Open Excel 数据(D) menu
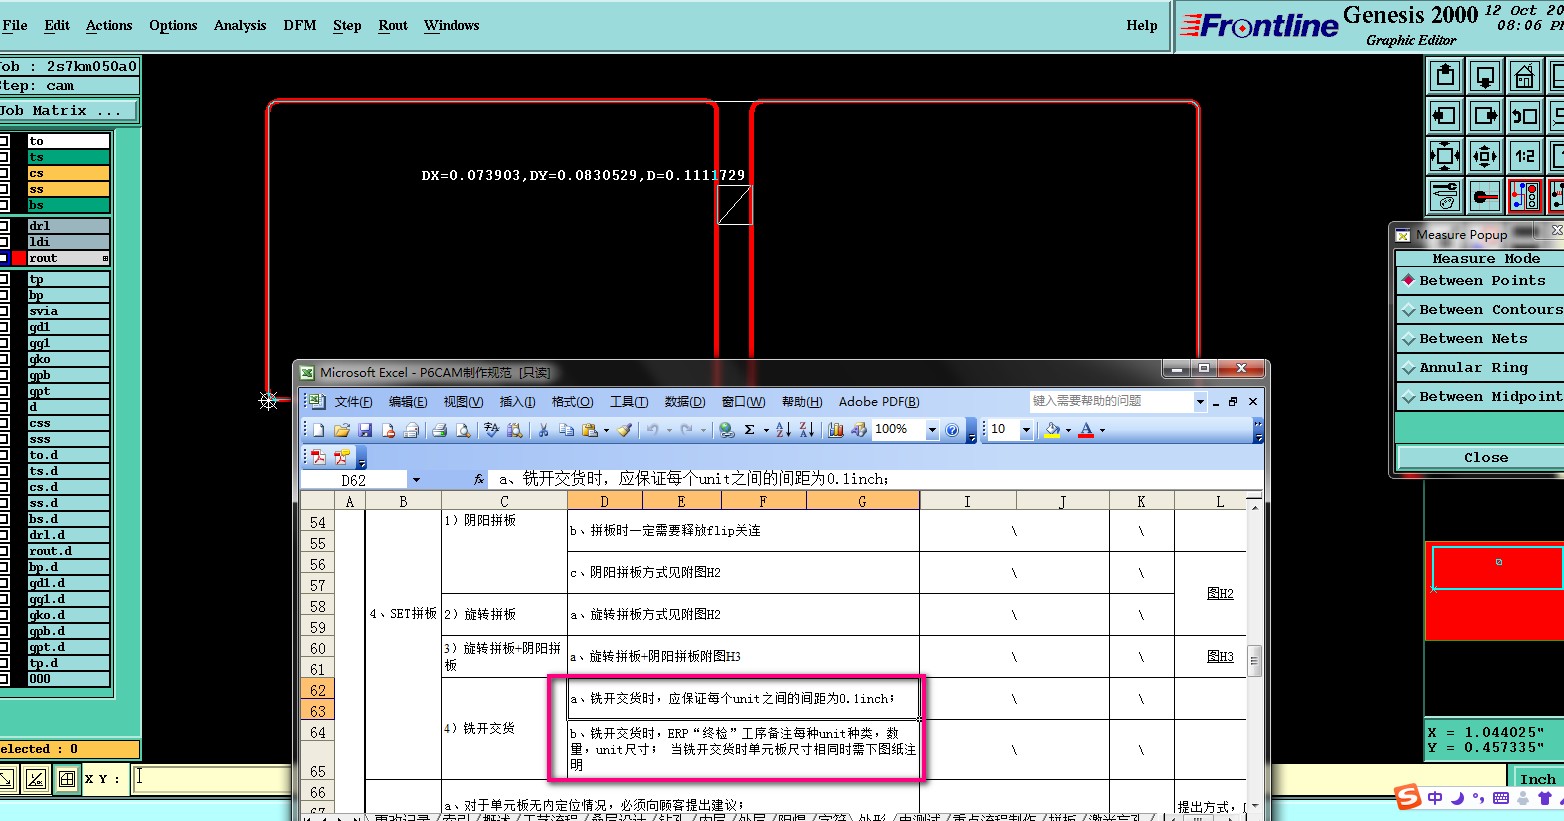1564x821 pixels. [685, 402]
